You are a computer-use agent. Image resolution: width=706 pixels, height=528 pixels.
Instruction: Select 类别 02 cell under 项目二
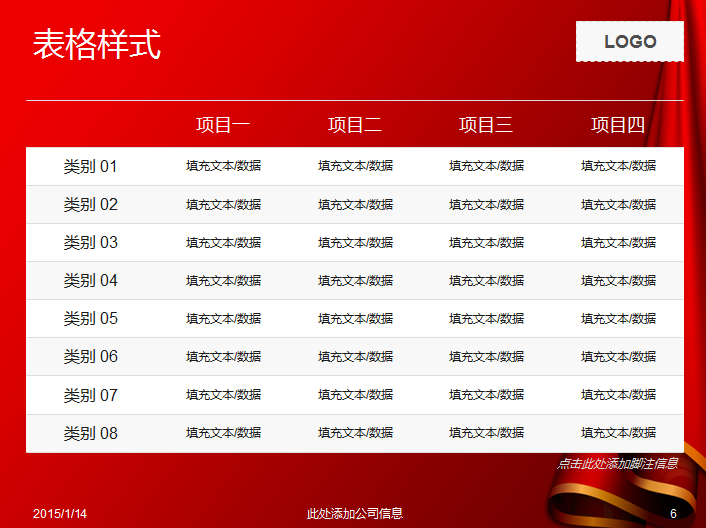[355, 205]
